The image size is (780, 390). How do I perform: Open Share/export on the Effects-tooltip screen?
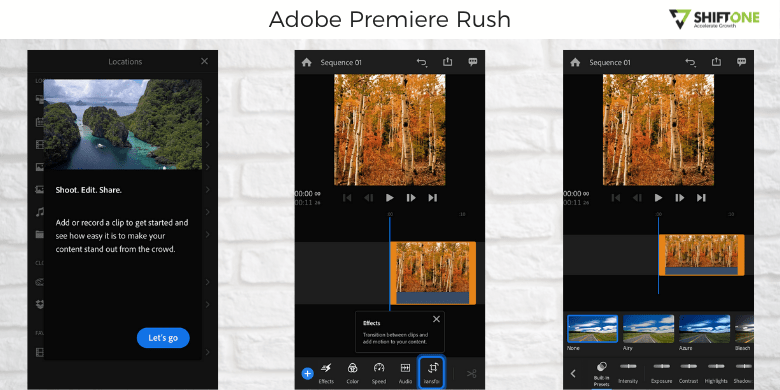448,62
